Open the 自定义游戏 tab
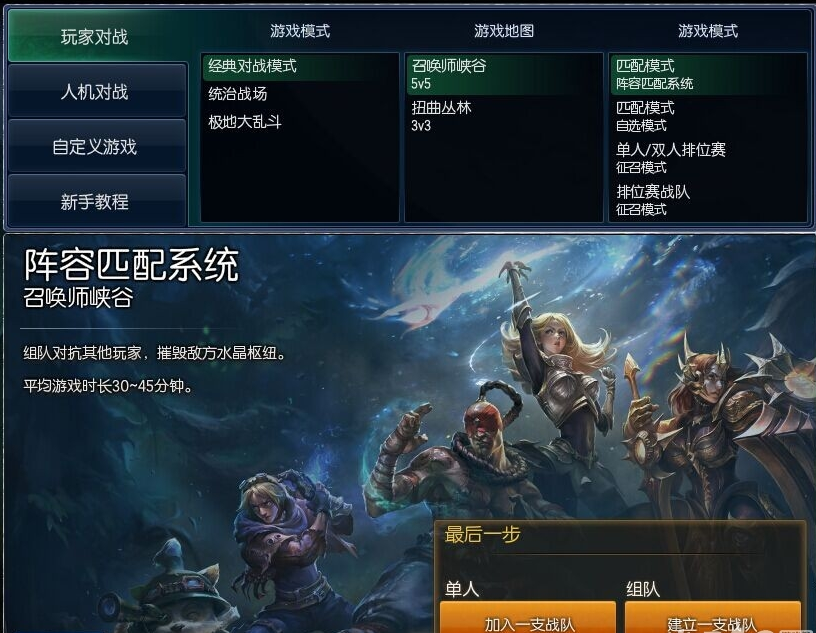 click(x=96, y=146)
